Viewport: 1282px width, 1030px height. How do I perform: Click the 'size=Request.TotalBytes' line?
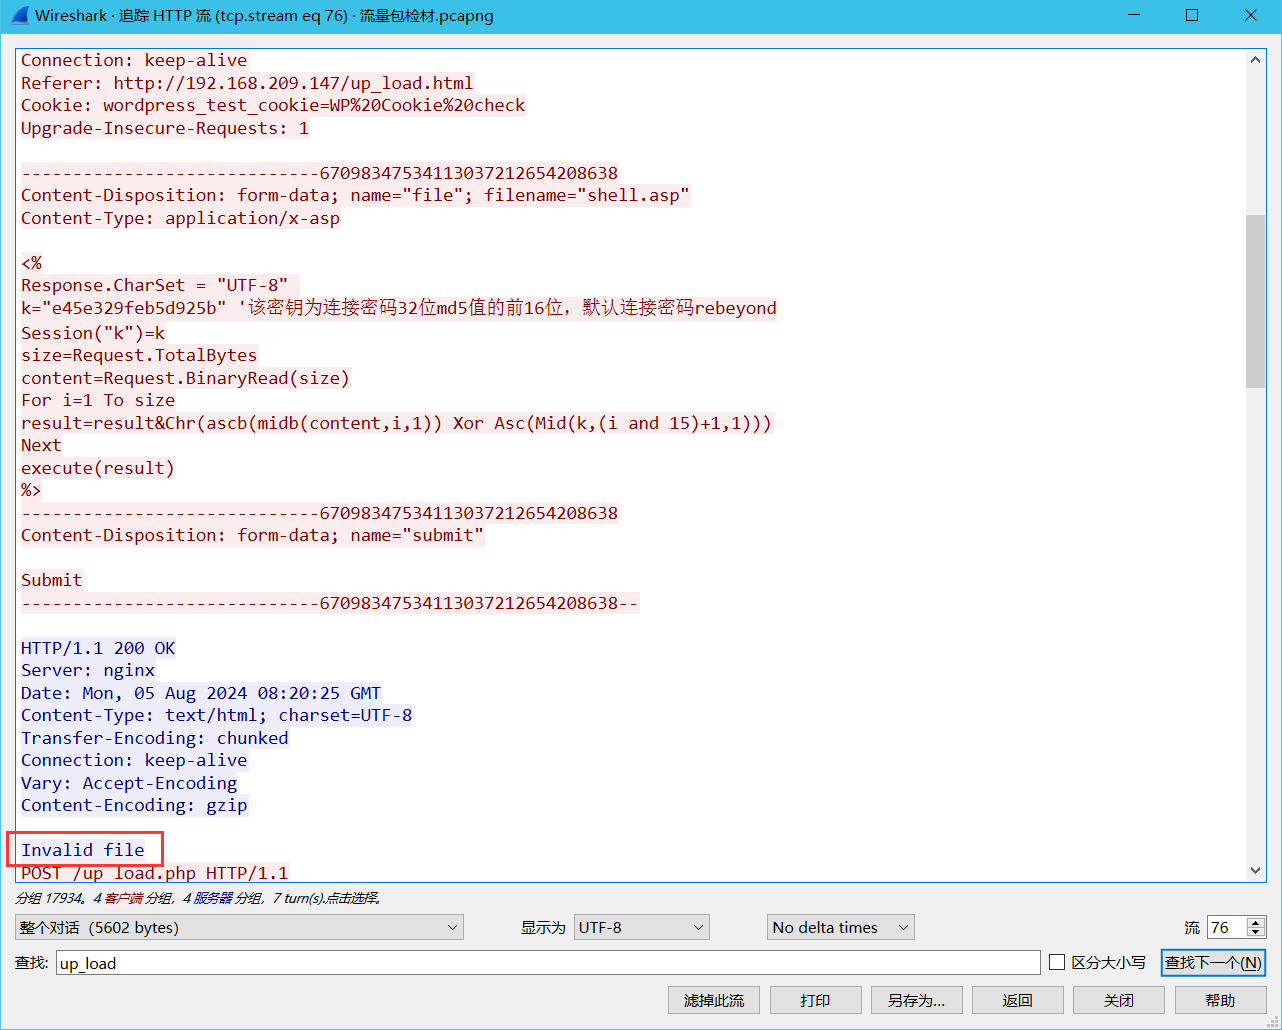coord(139,355)
